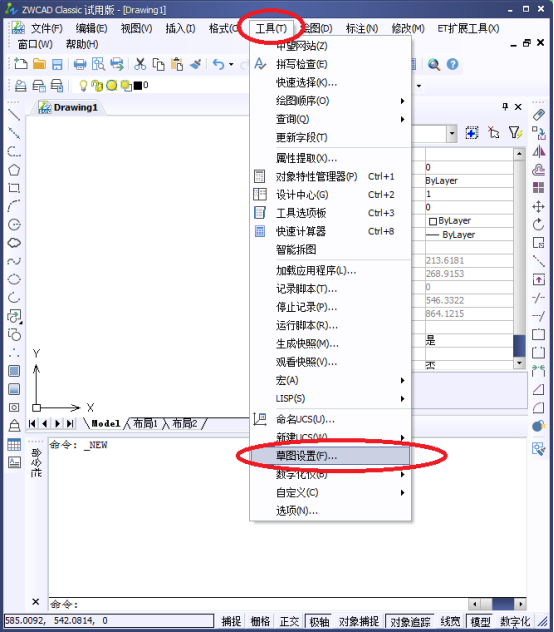Viewport: 554px width, 632px height.
Task: Select the Line drawing tool
Action: 14,115
